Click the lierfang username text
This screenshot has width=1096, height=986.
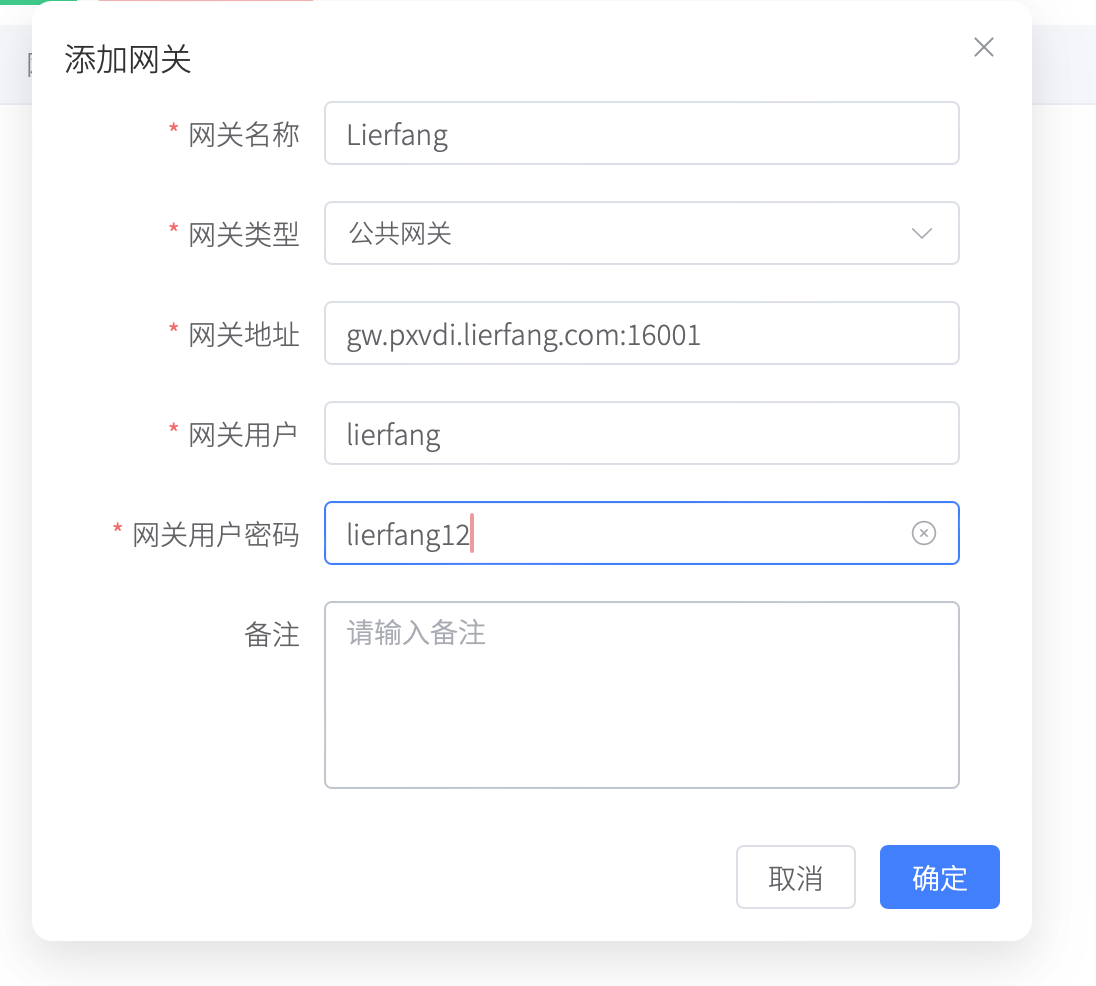393,434
